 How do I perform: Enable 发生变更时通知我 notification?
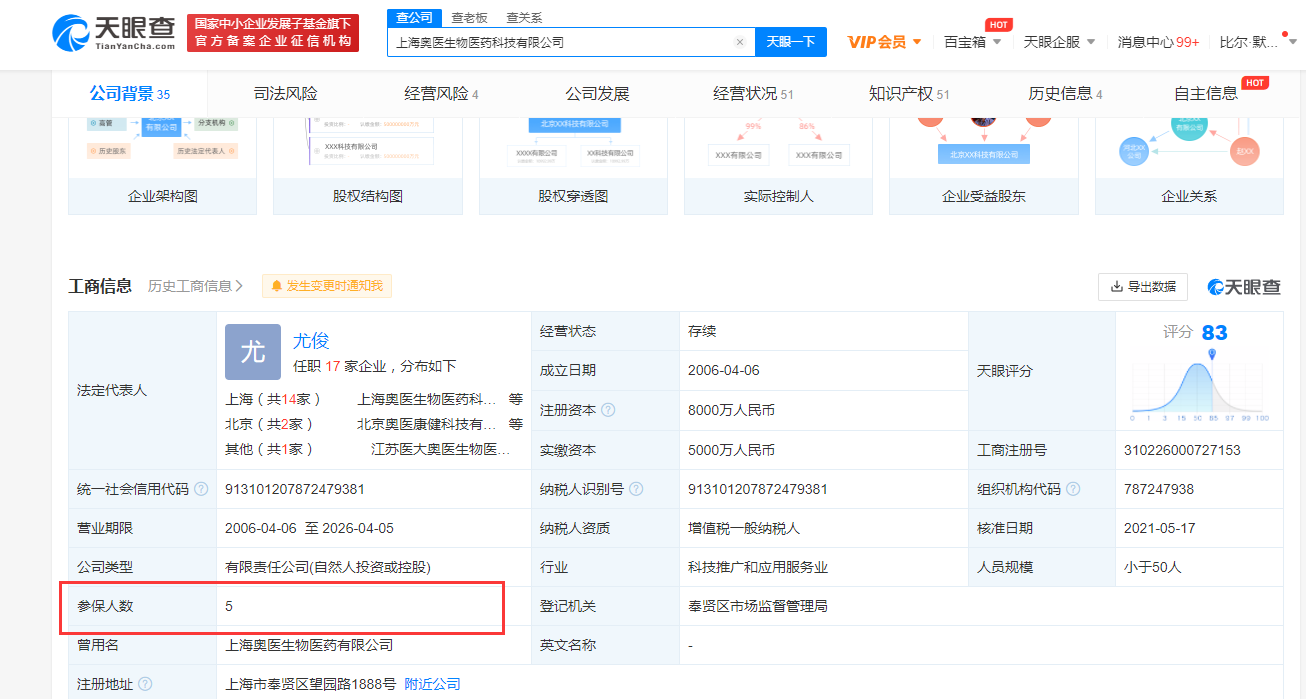click(x=326, y=286)
